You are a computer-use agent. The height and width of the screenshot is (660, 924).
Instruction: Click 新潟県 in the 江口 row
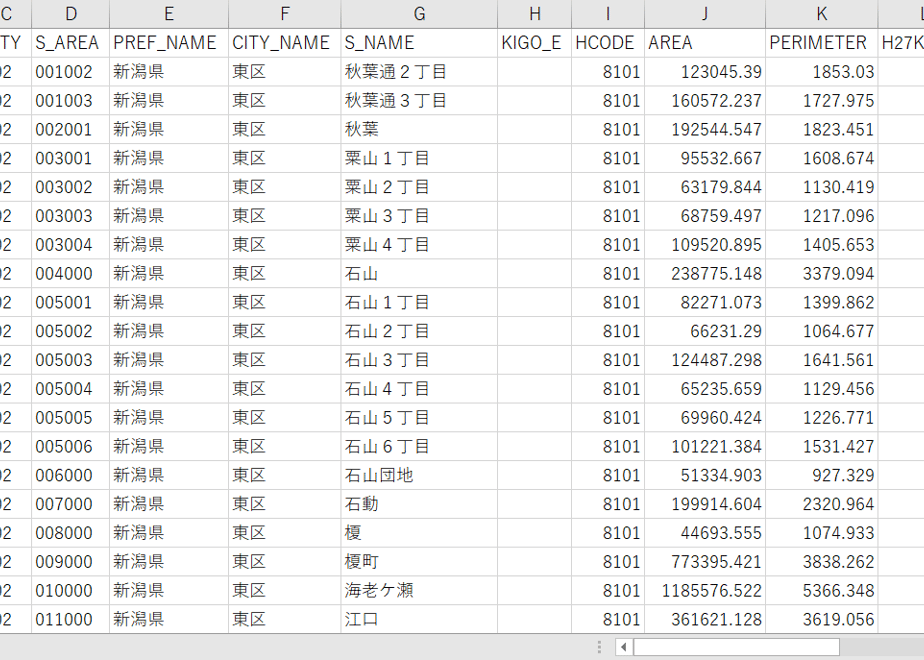(169, 620)
